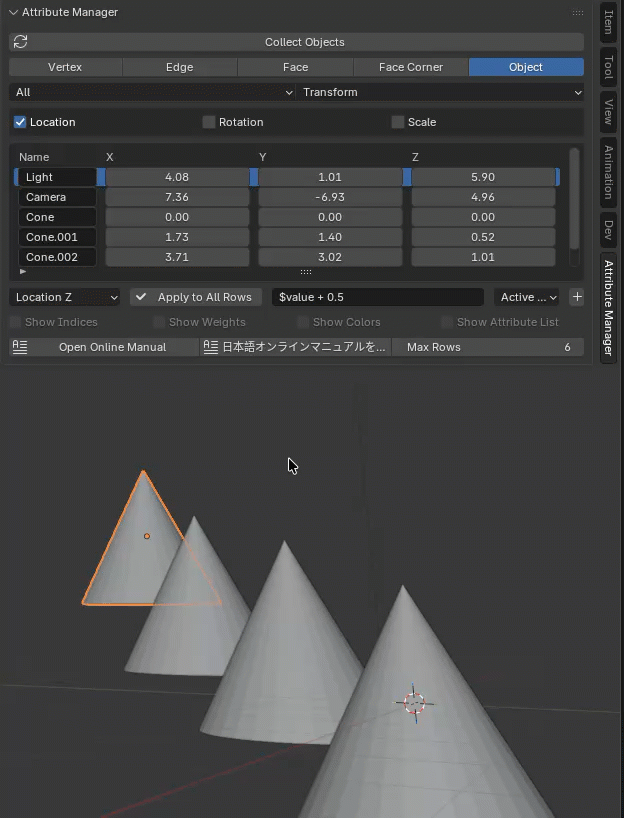
Task: Click the panel drag-handle dots icon
Action: click(577, 13)
